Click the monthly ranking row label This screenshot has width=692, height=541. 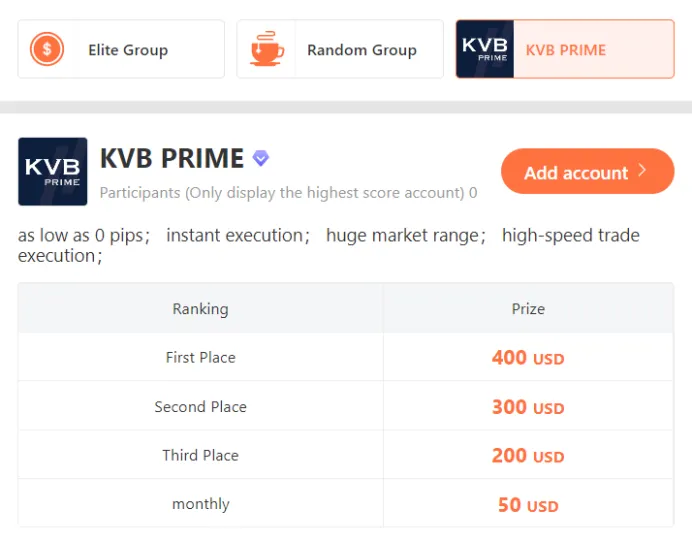click(x=201, y=503)
